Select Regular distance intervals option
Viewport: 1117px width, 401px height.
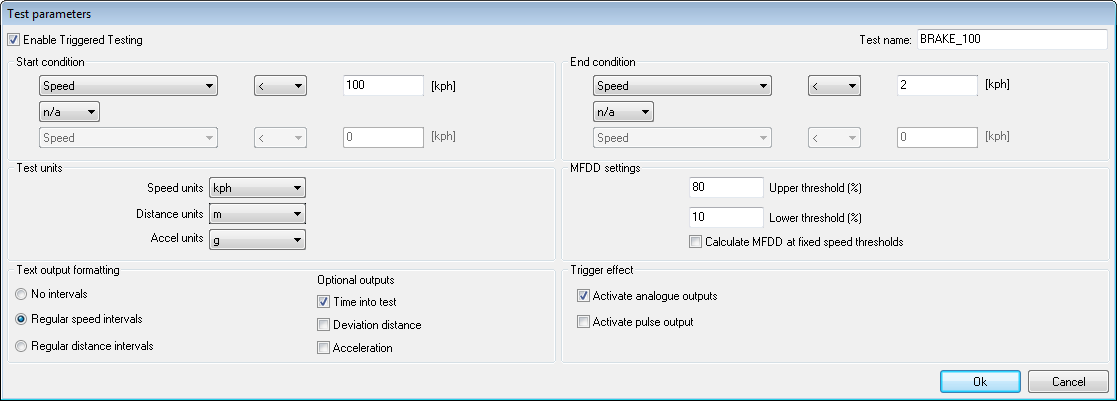21,346
